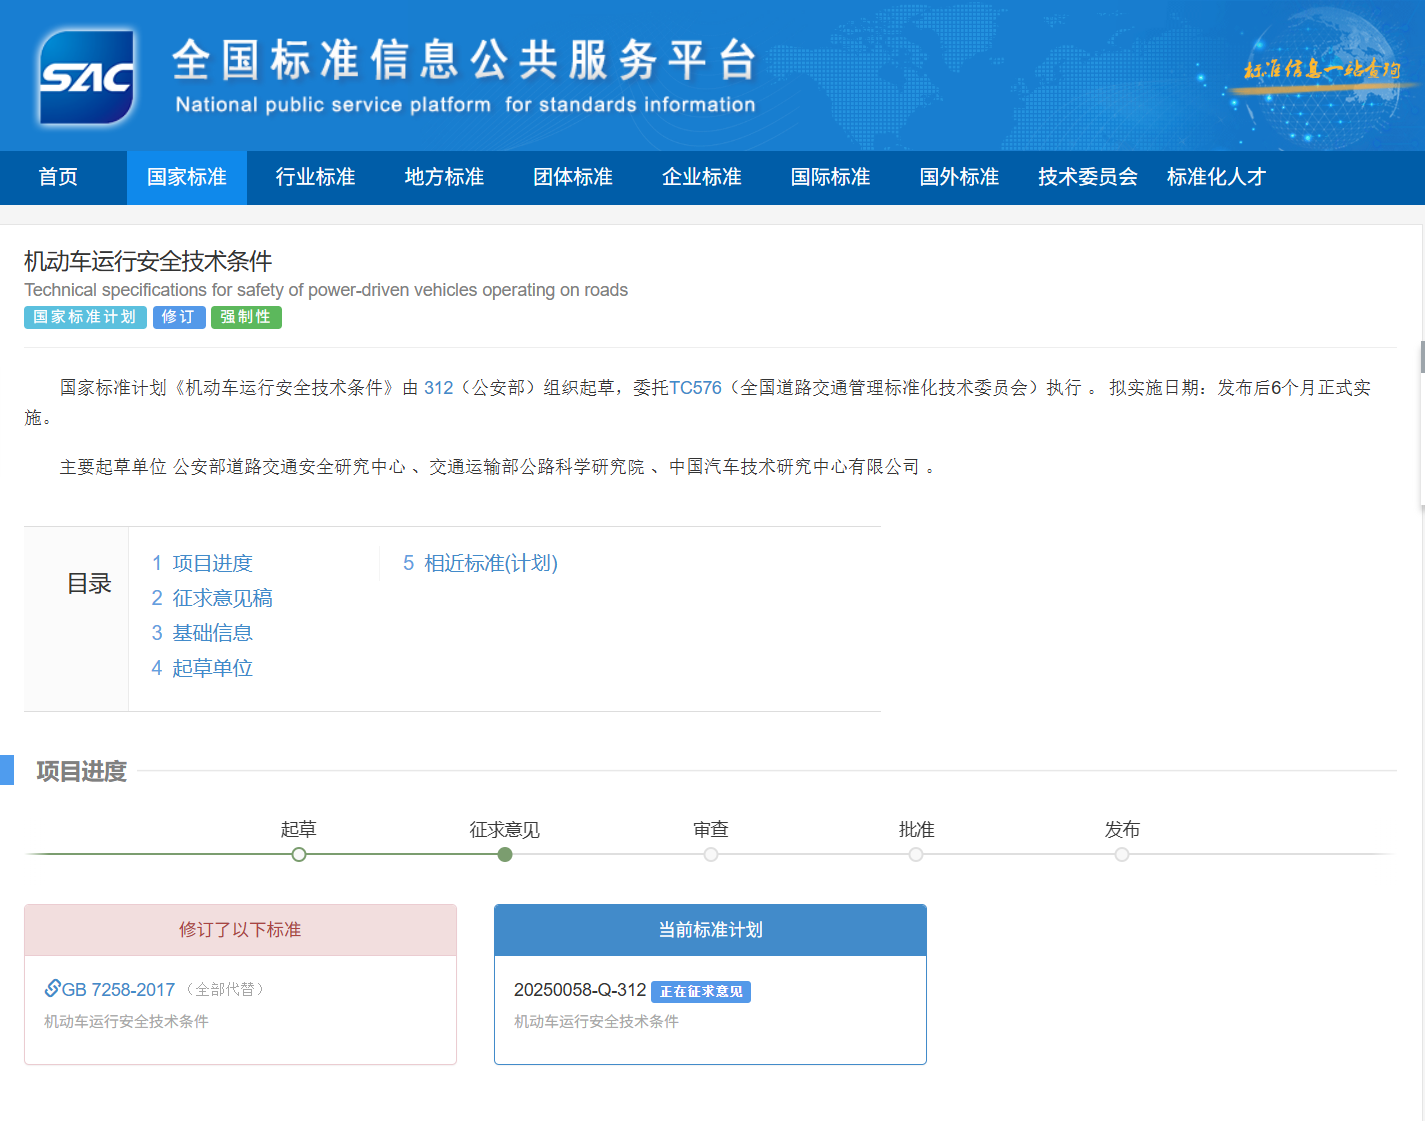Select the 起草 progress step marker
The image size is (1425, 1121).
299,854
